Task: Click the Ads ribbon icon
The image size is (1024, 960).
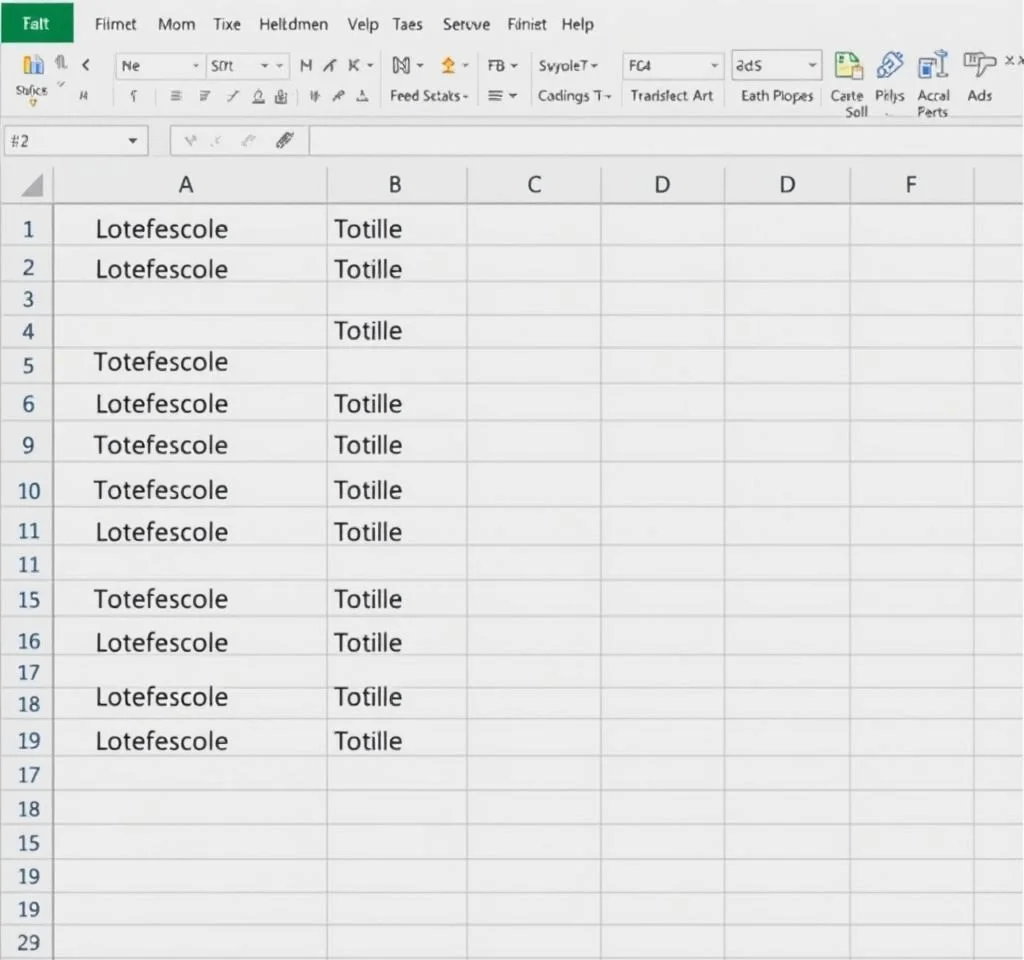Action: 979,67
